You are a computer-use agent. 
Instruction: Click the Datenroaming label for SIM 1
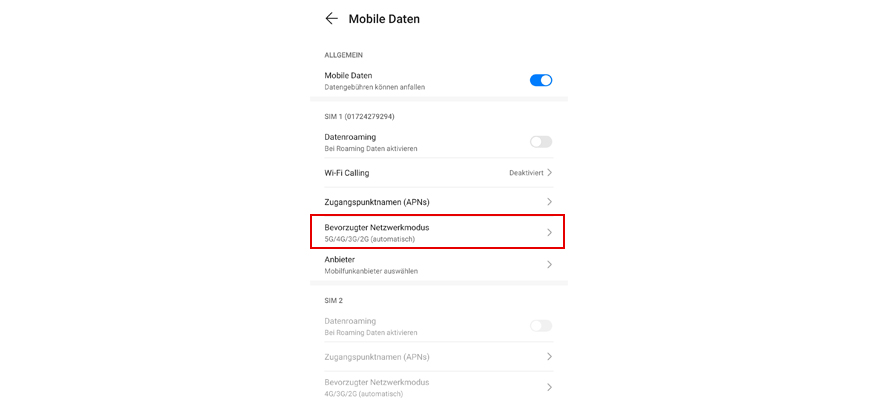pyautogui.click(x=350, y=137)
